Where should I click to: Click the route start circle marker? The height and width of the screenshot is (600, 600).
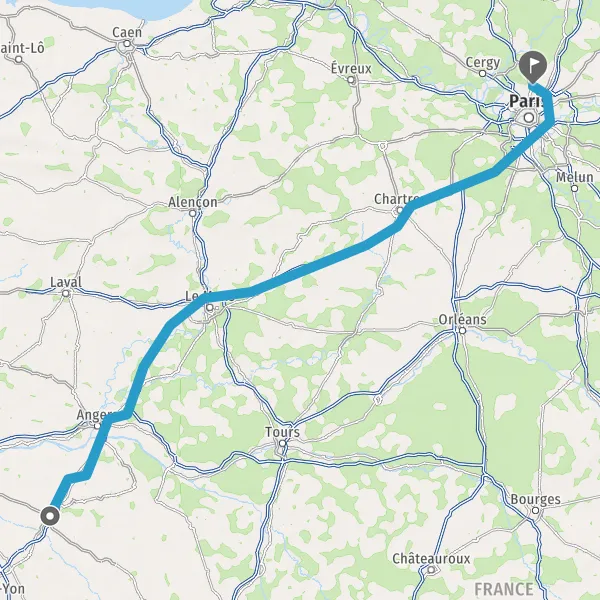[x=50, y=516]
